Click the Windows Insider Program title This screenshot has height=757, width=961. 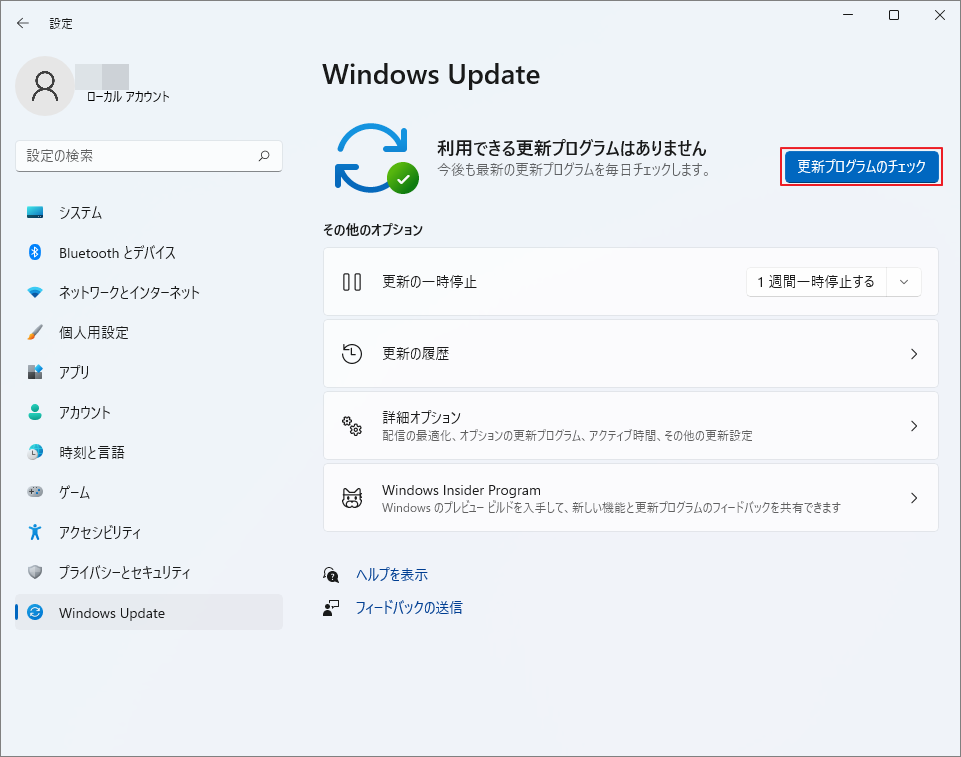462,490
